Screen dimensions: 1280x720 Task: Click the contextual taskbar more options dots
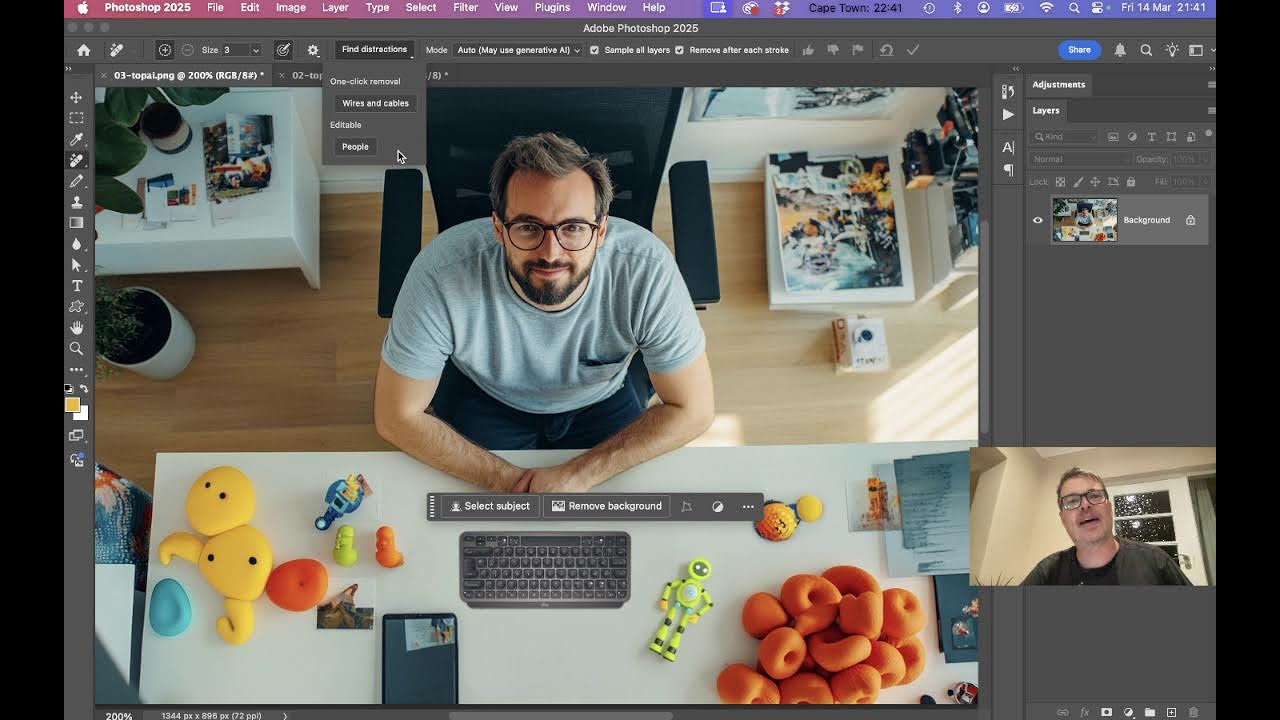(x=748, y=507)
